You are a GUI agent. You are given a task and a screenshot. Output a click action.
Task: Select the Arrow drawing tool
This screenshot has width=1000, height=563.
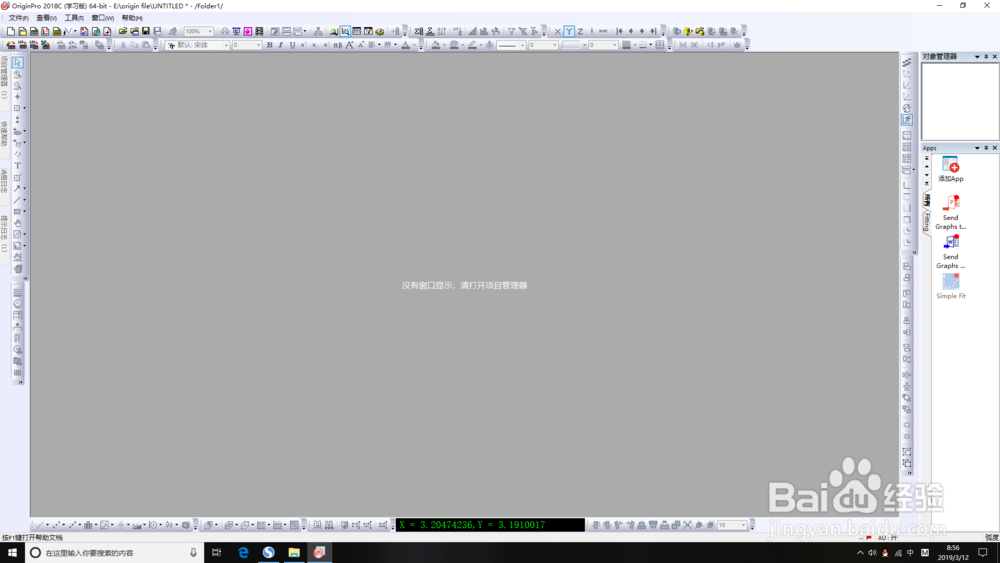(17, 188)
